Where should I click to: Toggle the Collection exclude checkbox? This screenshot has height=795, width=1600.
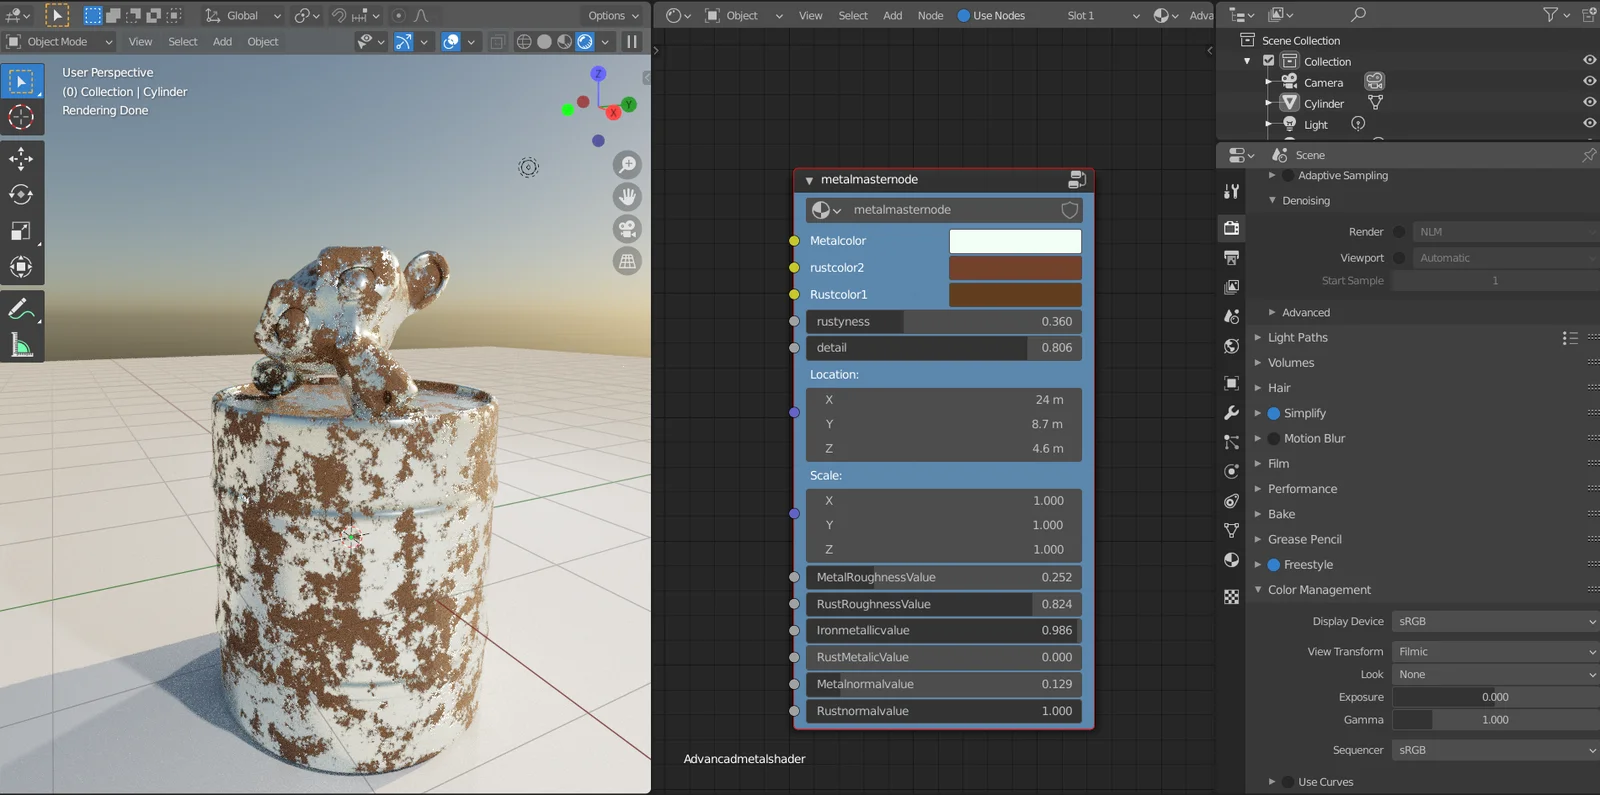coord(1269,61)
